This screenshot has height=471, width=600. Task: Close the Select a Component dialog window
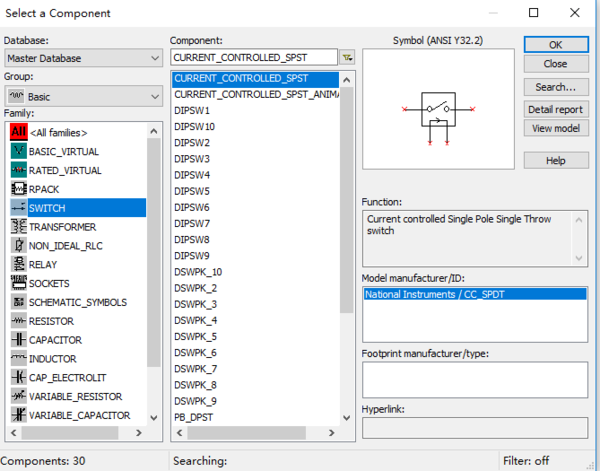[x=575, y=13]
